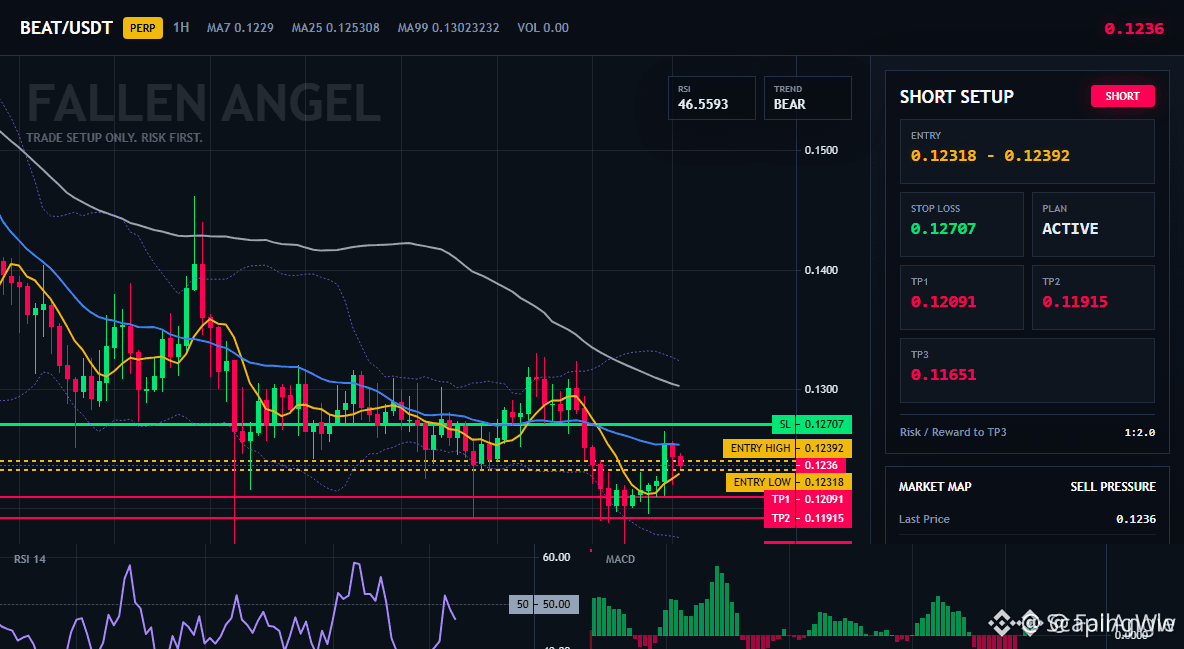Click the MARKET MAP heading
Viewport: 1184px width, 649px height.
(x=935, y=487)
